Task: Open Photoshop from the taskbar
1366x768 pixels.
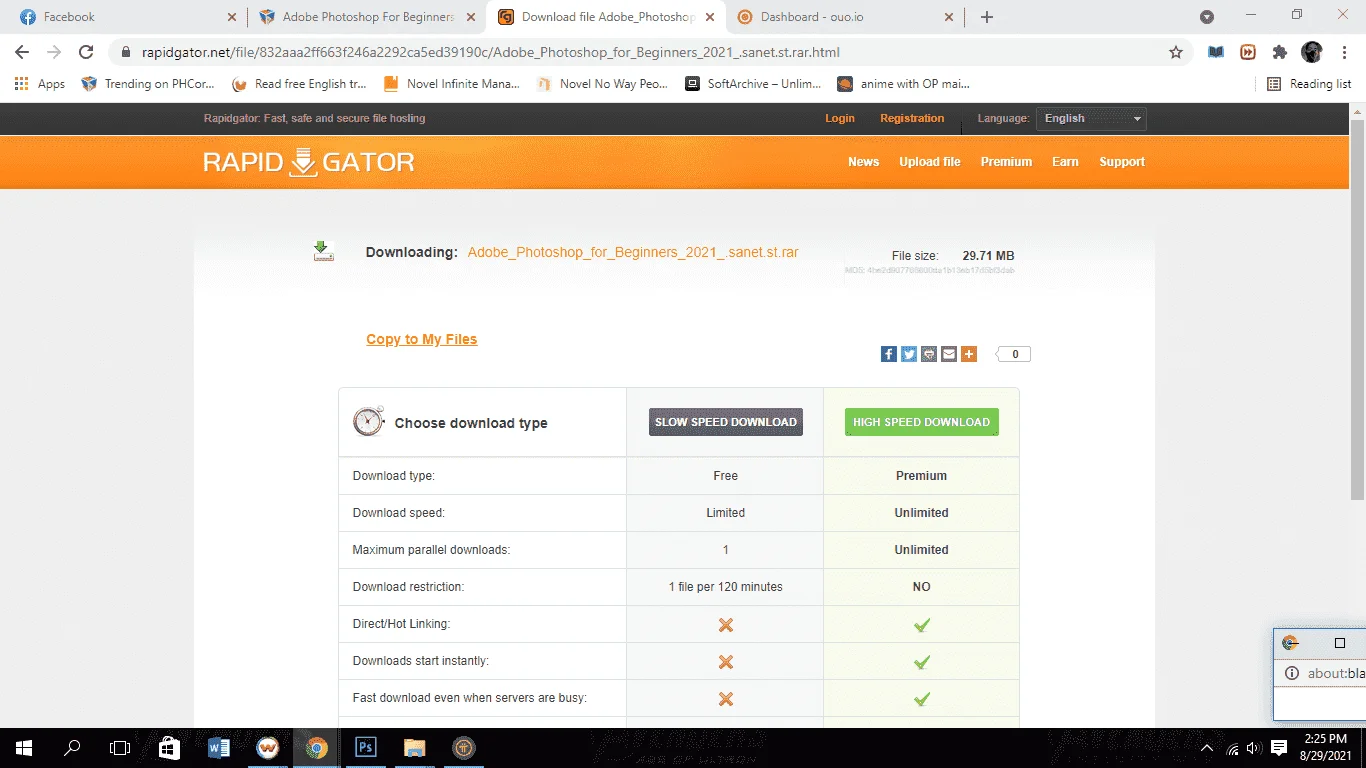Action: 366,747
